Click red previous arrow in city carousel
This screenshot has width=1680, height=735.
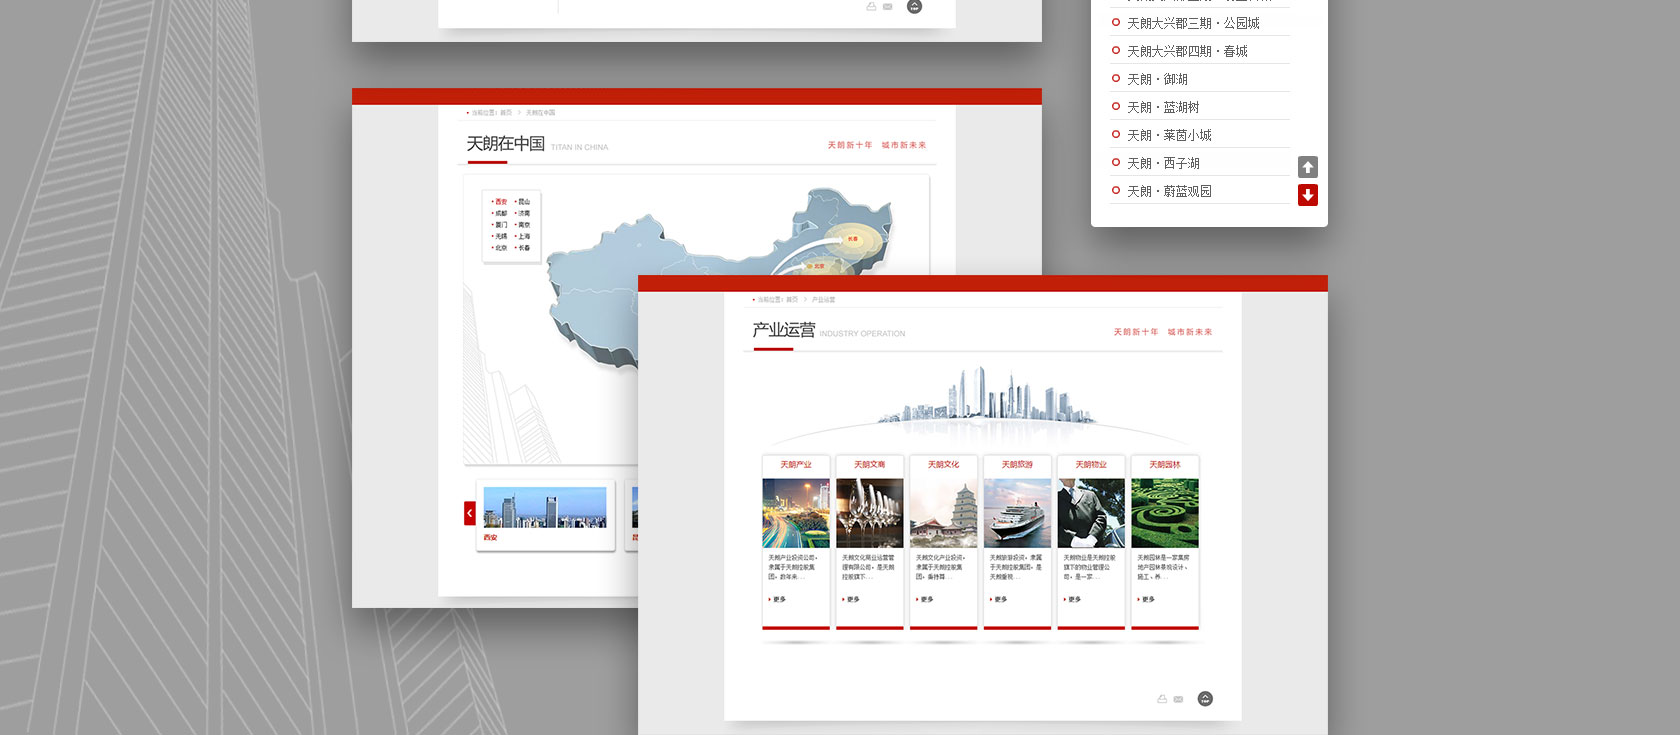[470, 513]
